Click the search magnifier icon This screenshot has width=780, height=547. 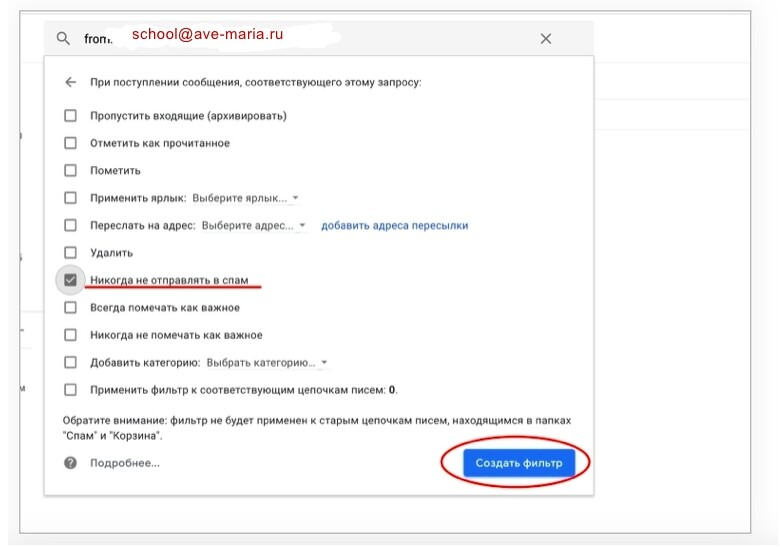coord(63,38)
